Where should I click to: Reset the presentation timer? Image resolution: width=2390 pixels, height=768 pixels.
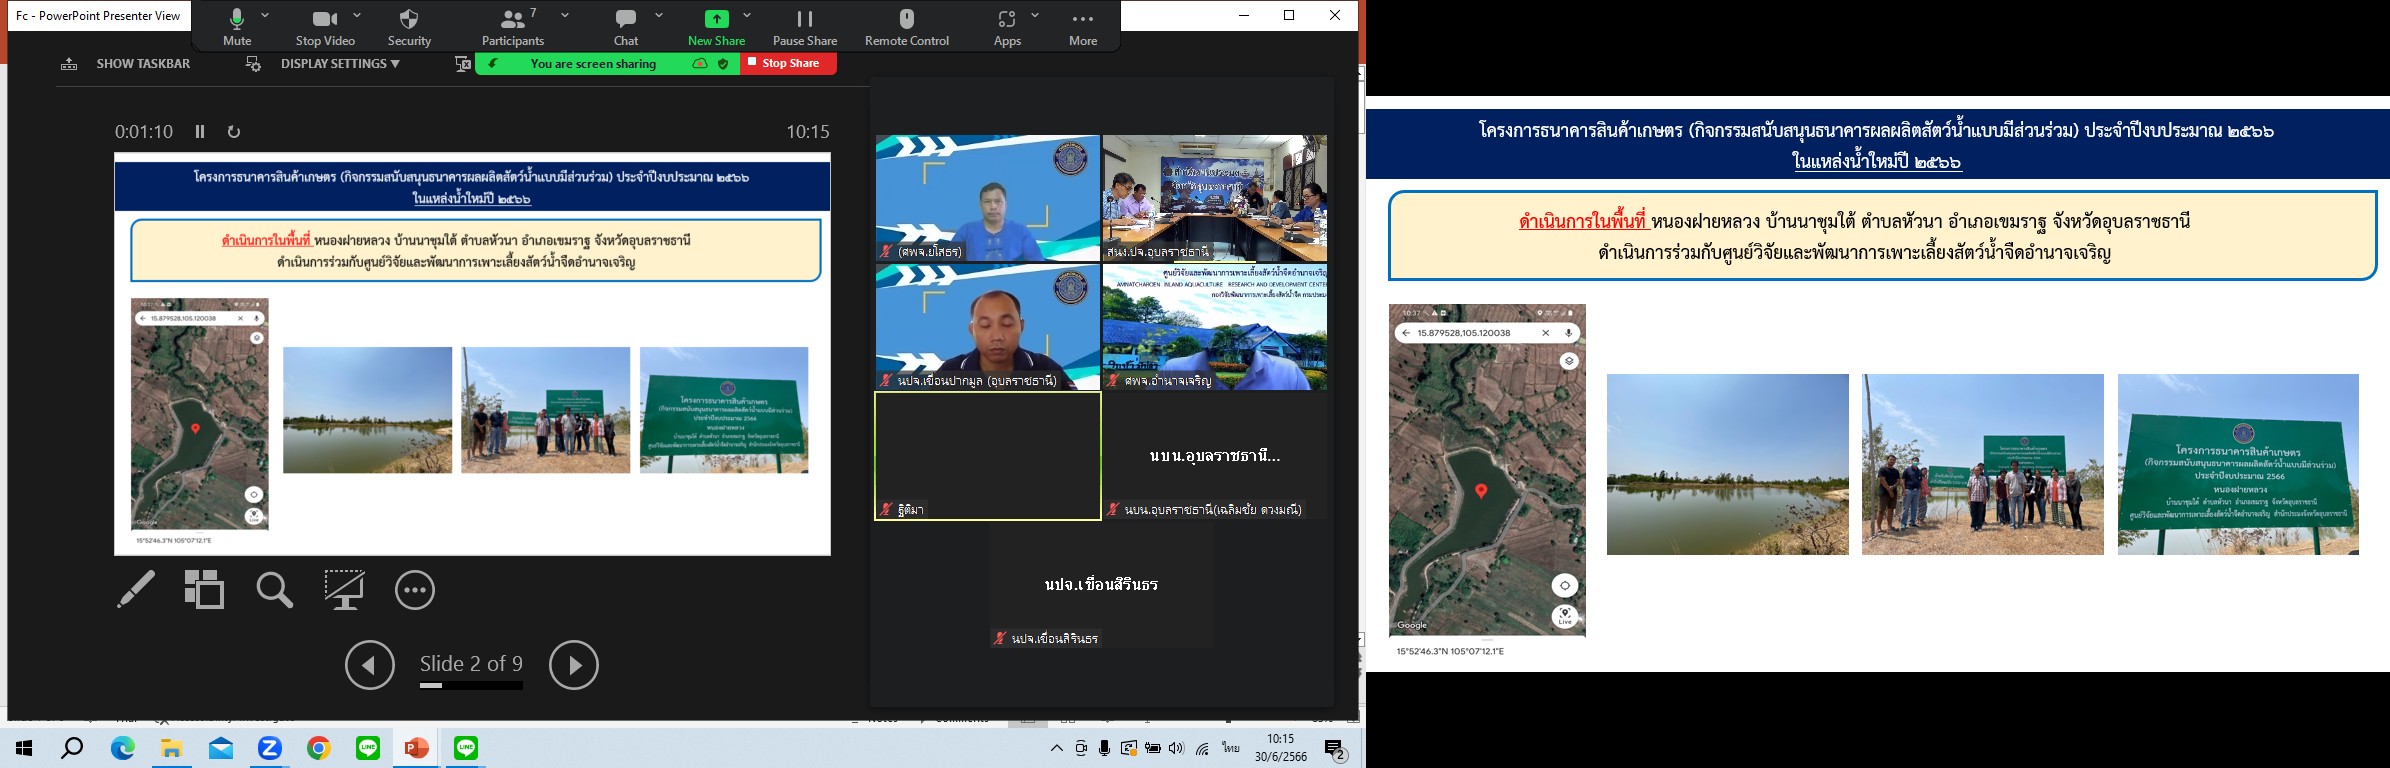234,132
